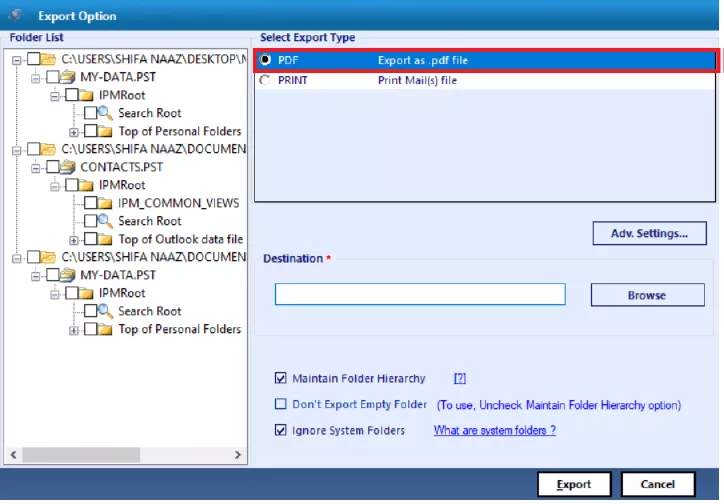Tick the checkbox beside CONTACTS.PST
The image size is (724, 504).
coord(53,167)
